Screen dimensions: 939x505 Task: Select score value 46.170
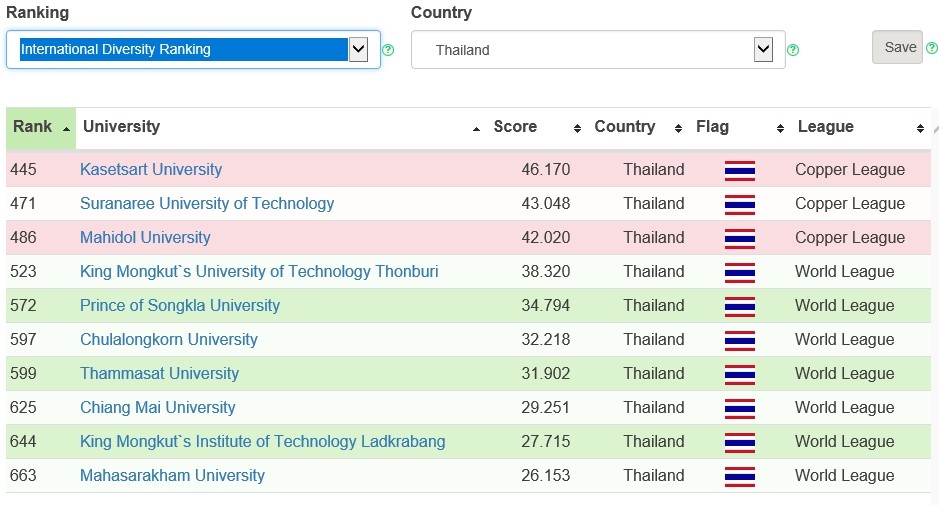pos(546,170)
